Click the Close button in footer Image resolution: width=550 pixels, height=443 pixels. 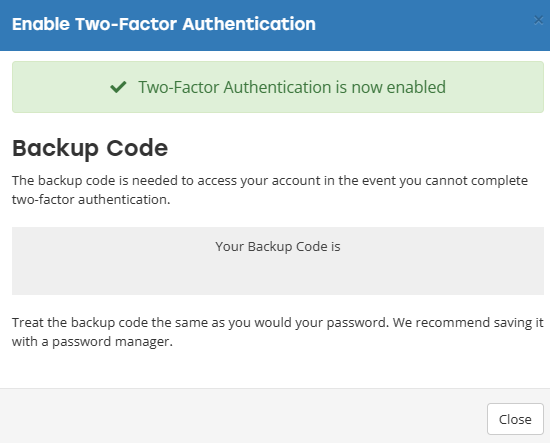515,419
